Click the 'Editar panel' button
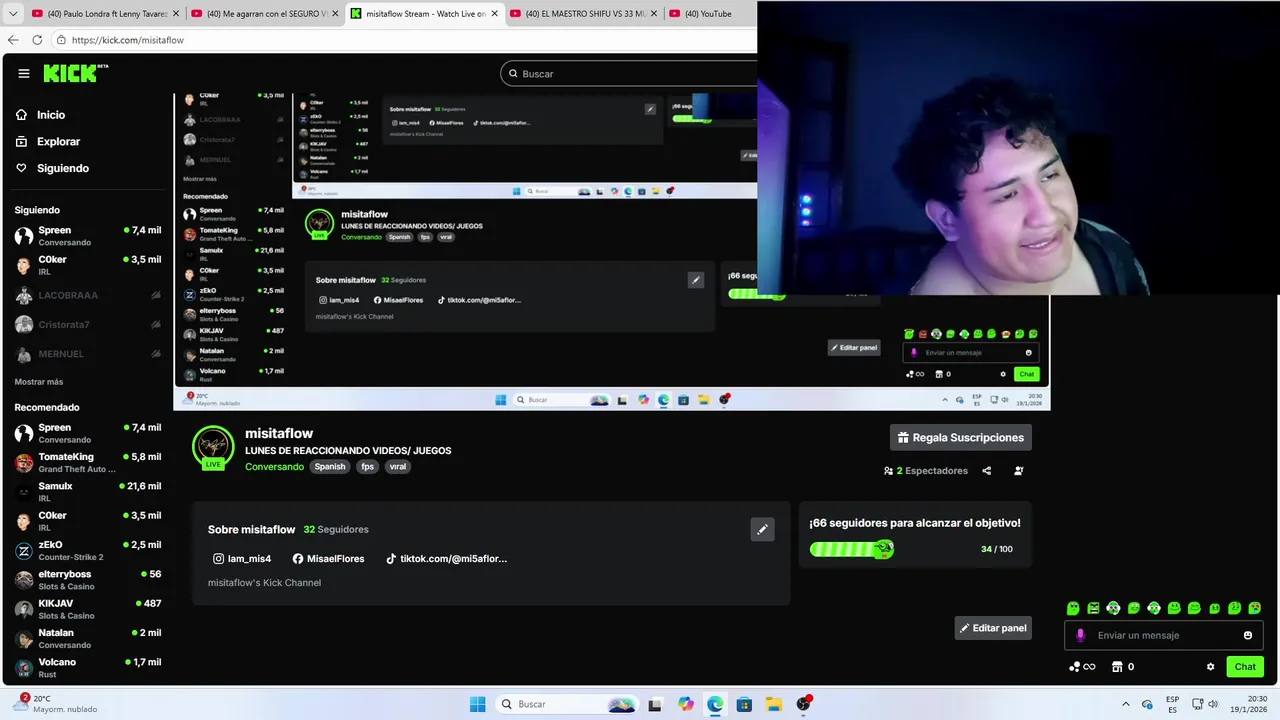1280x720 pixels. click(993, 628)
